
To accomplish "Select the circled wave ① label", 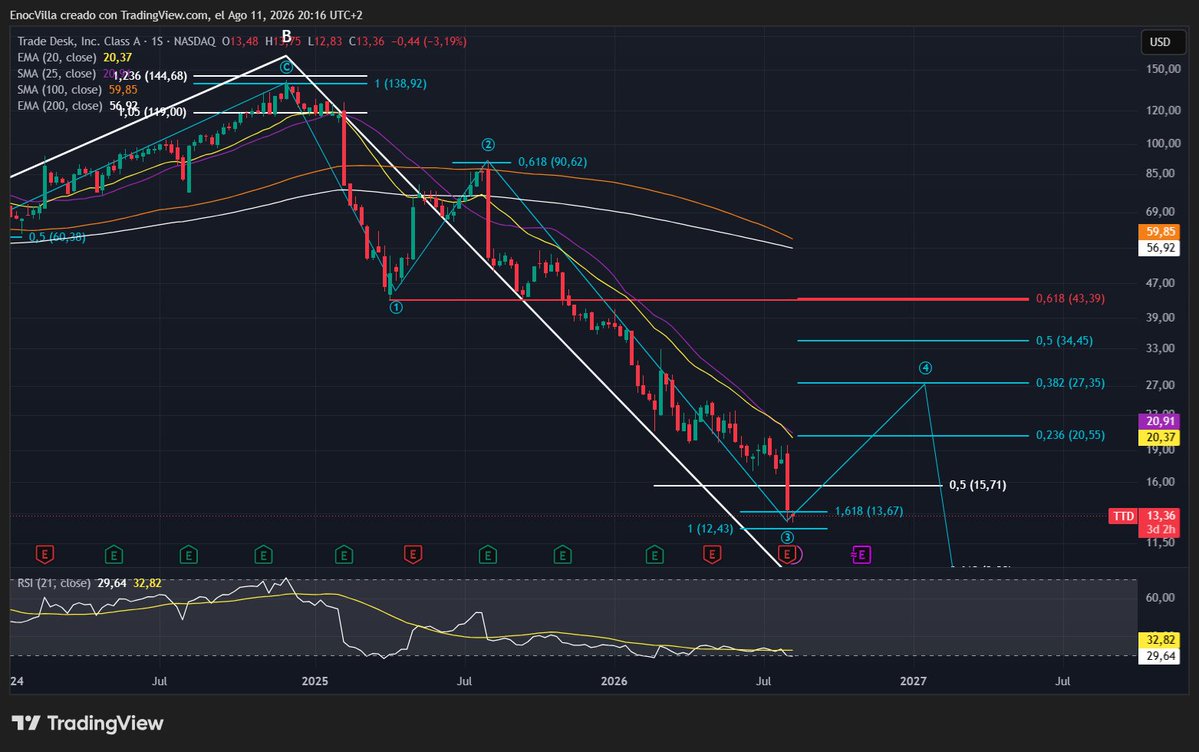I will 395,308.
